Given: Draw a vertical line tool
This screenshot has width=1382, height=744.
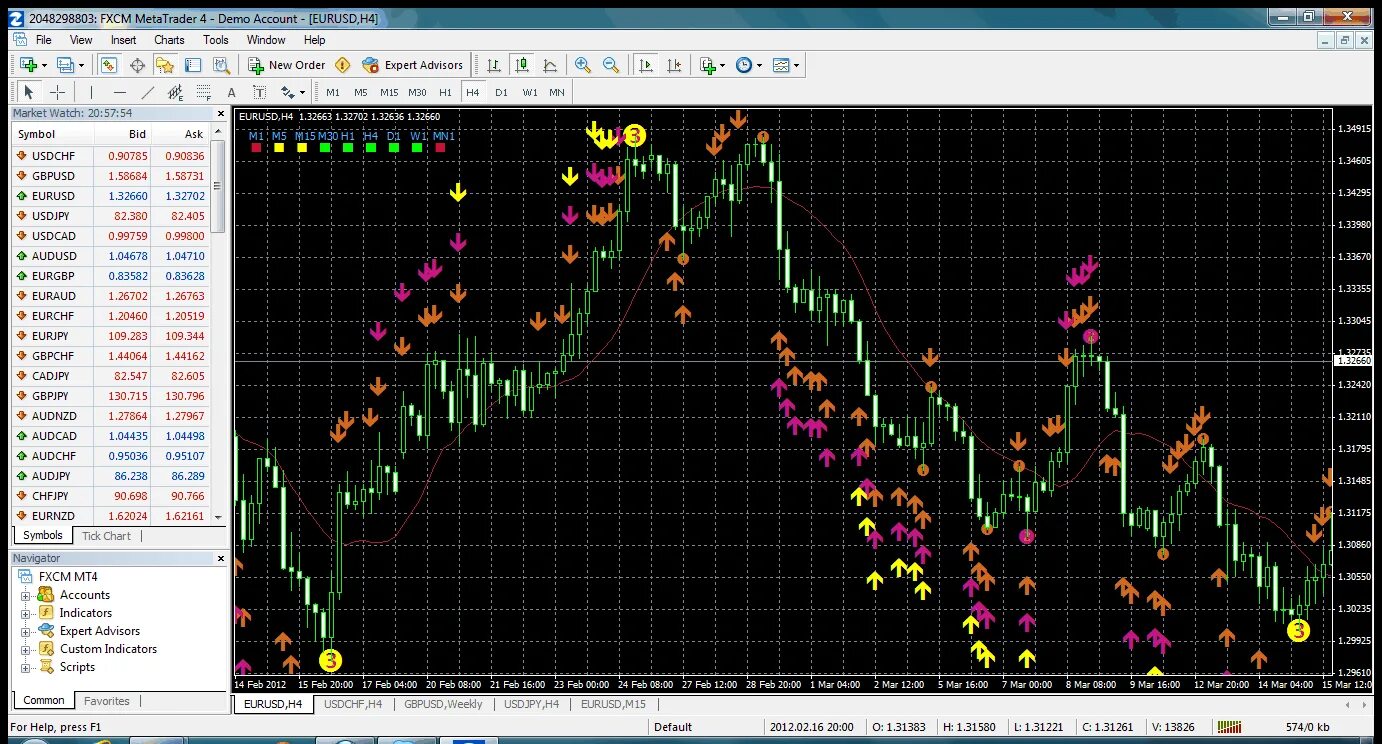Looking at the screenshot, I should click(x=92, y=92).
